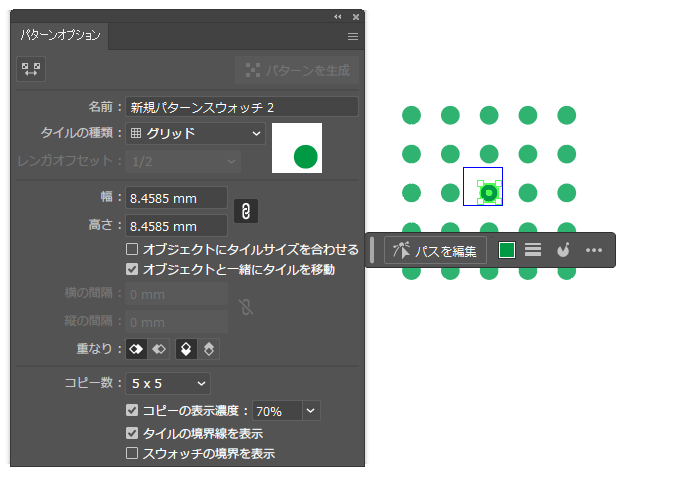Uncheck オブジェクトと一緒にタイルを移動 checkbox
Screen dimensions: 674x481
tap(132, 270)
